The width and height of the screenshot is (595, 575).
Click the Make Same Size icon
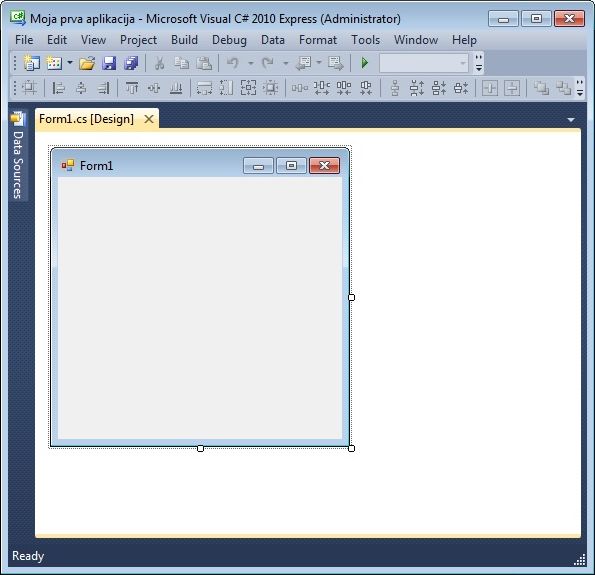(x=249, y=88)
